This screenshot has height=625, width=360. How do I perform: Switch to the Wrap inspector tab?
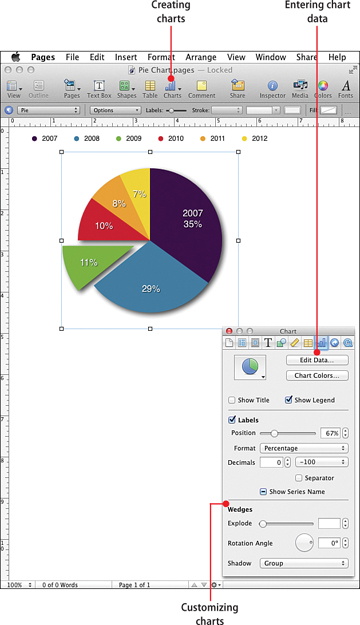tap(255, 342)
